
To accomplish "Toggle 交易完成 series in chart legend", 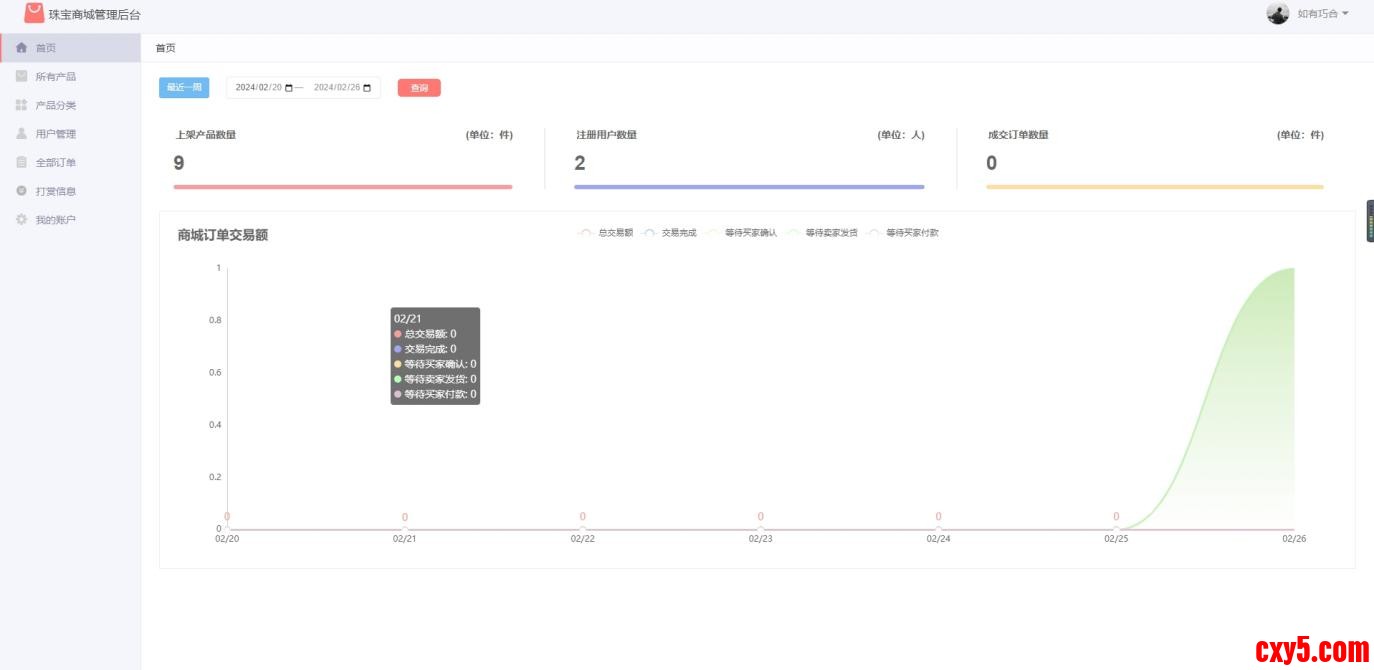I will (x=669, y=233).
